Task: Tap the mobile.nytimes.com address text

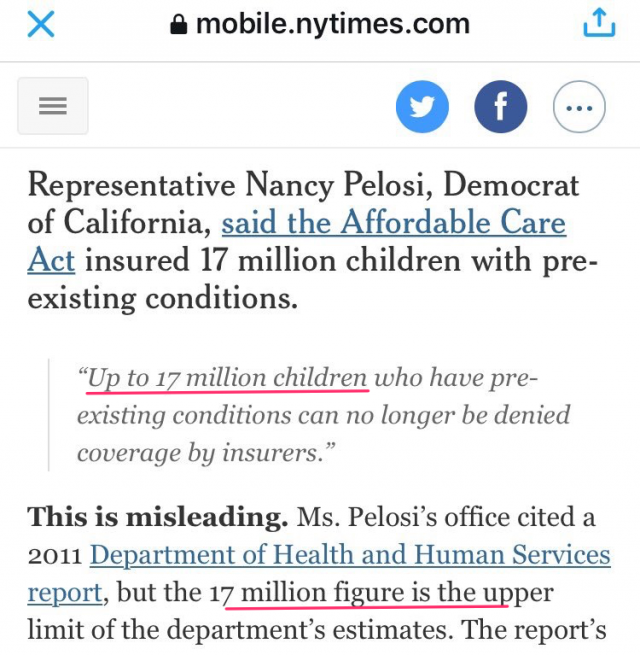Action: point(332,24)
